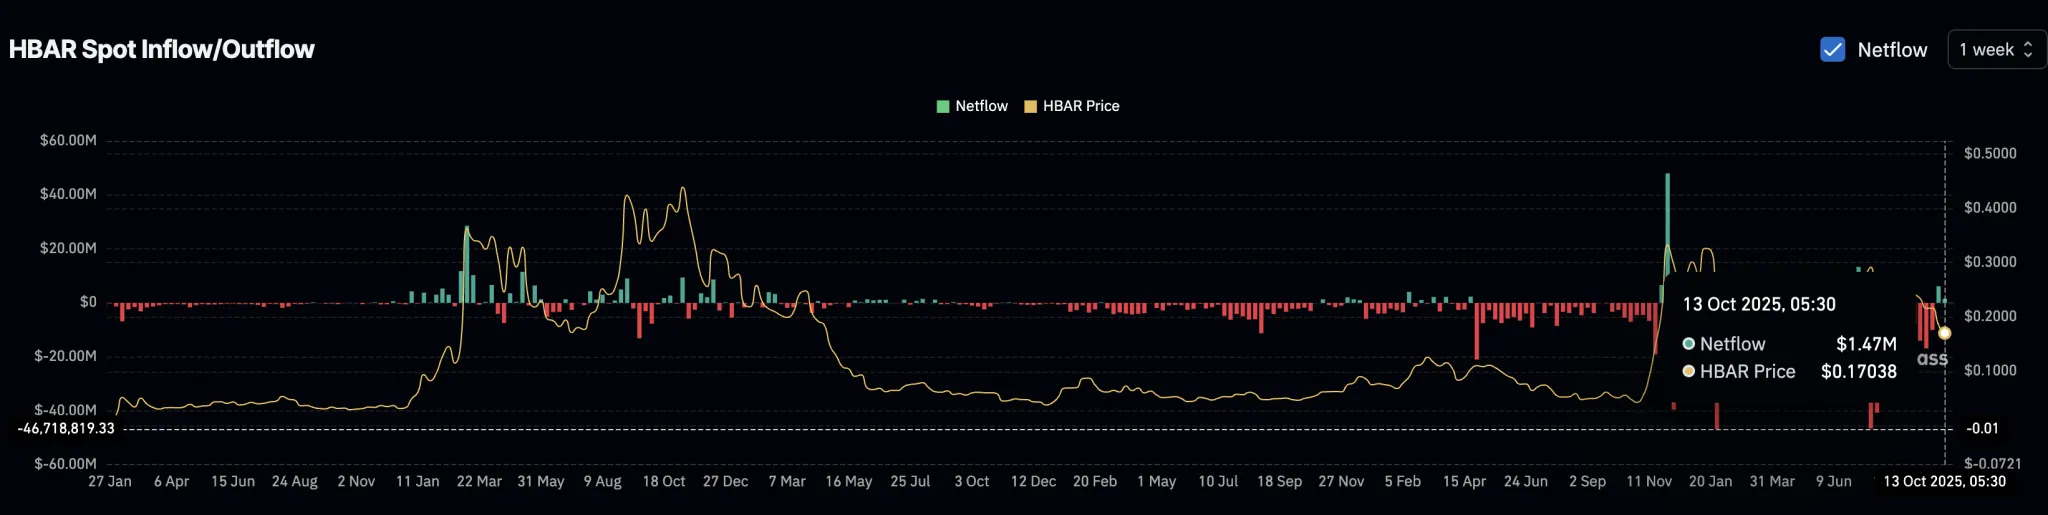Uncheck the Netflow checkbox
This screenshot has height=515, width=2048.
pyautogui.click(x=1832, y=49)
